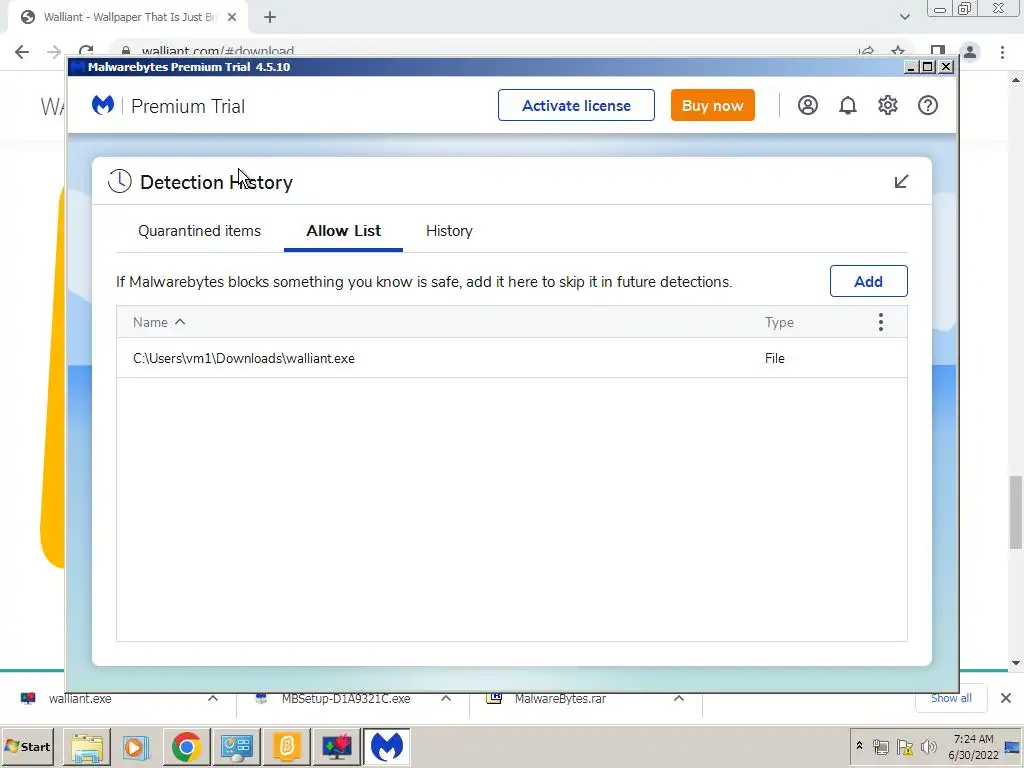Screen dimensions: 1024x768
Task: Click the Malwarebytes logo
Action: (103, 104)
